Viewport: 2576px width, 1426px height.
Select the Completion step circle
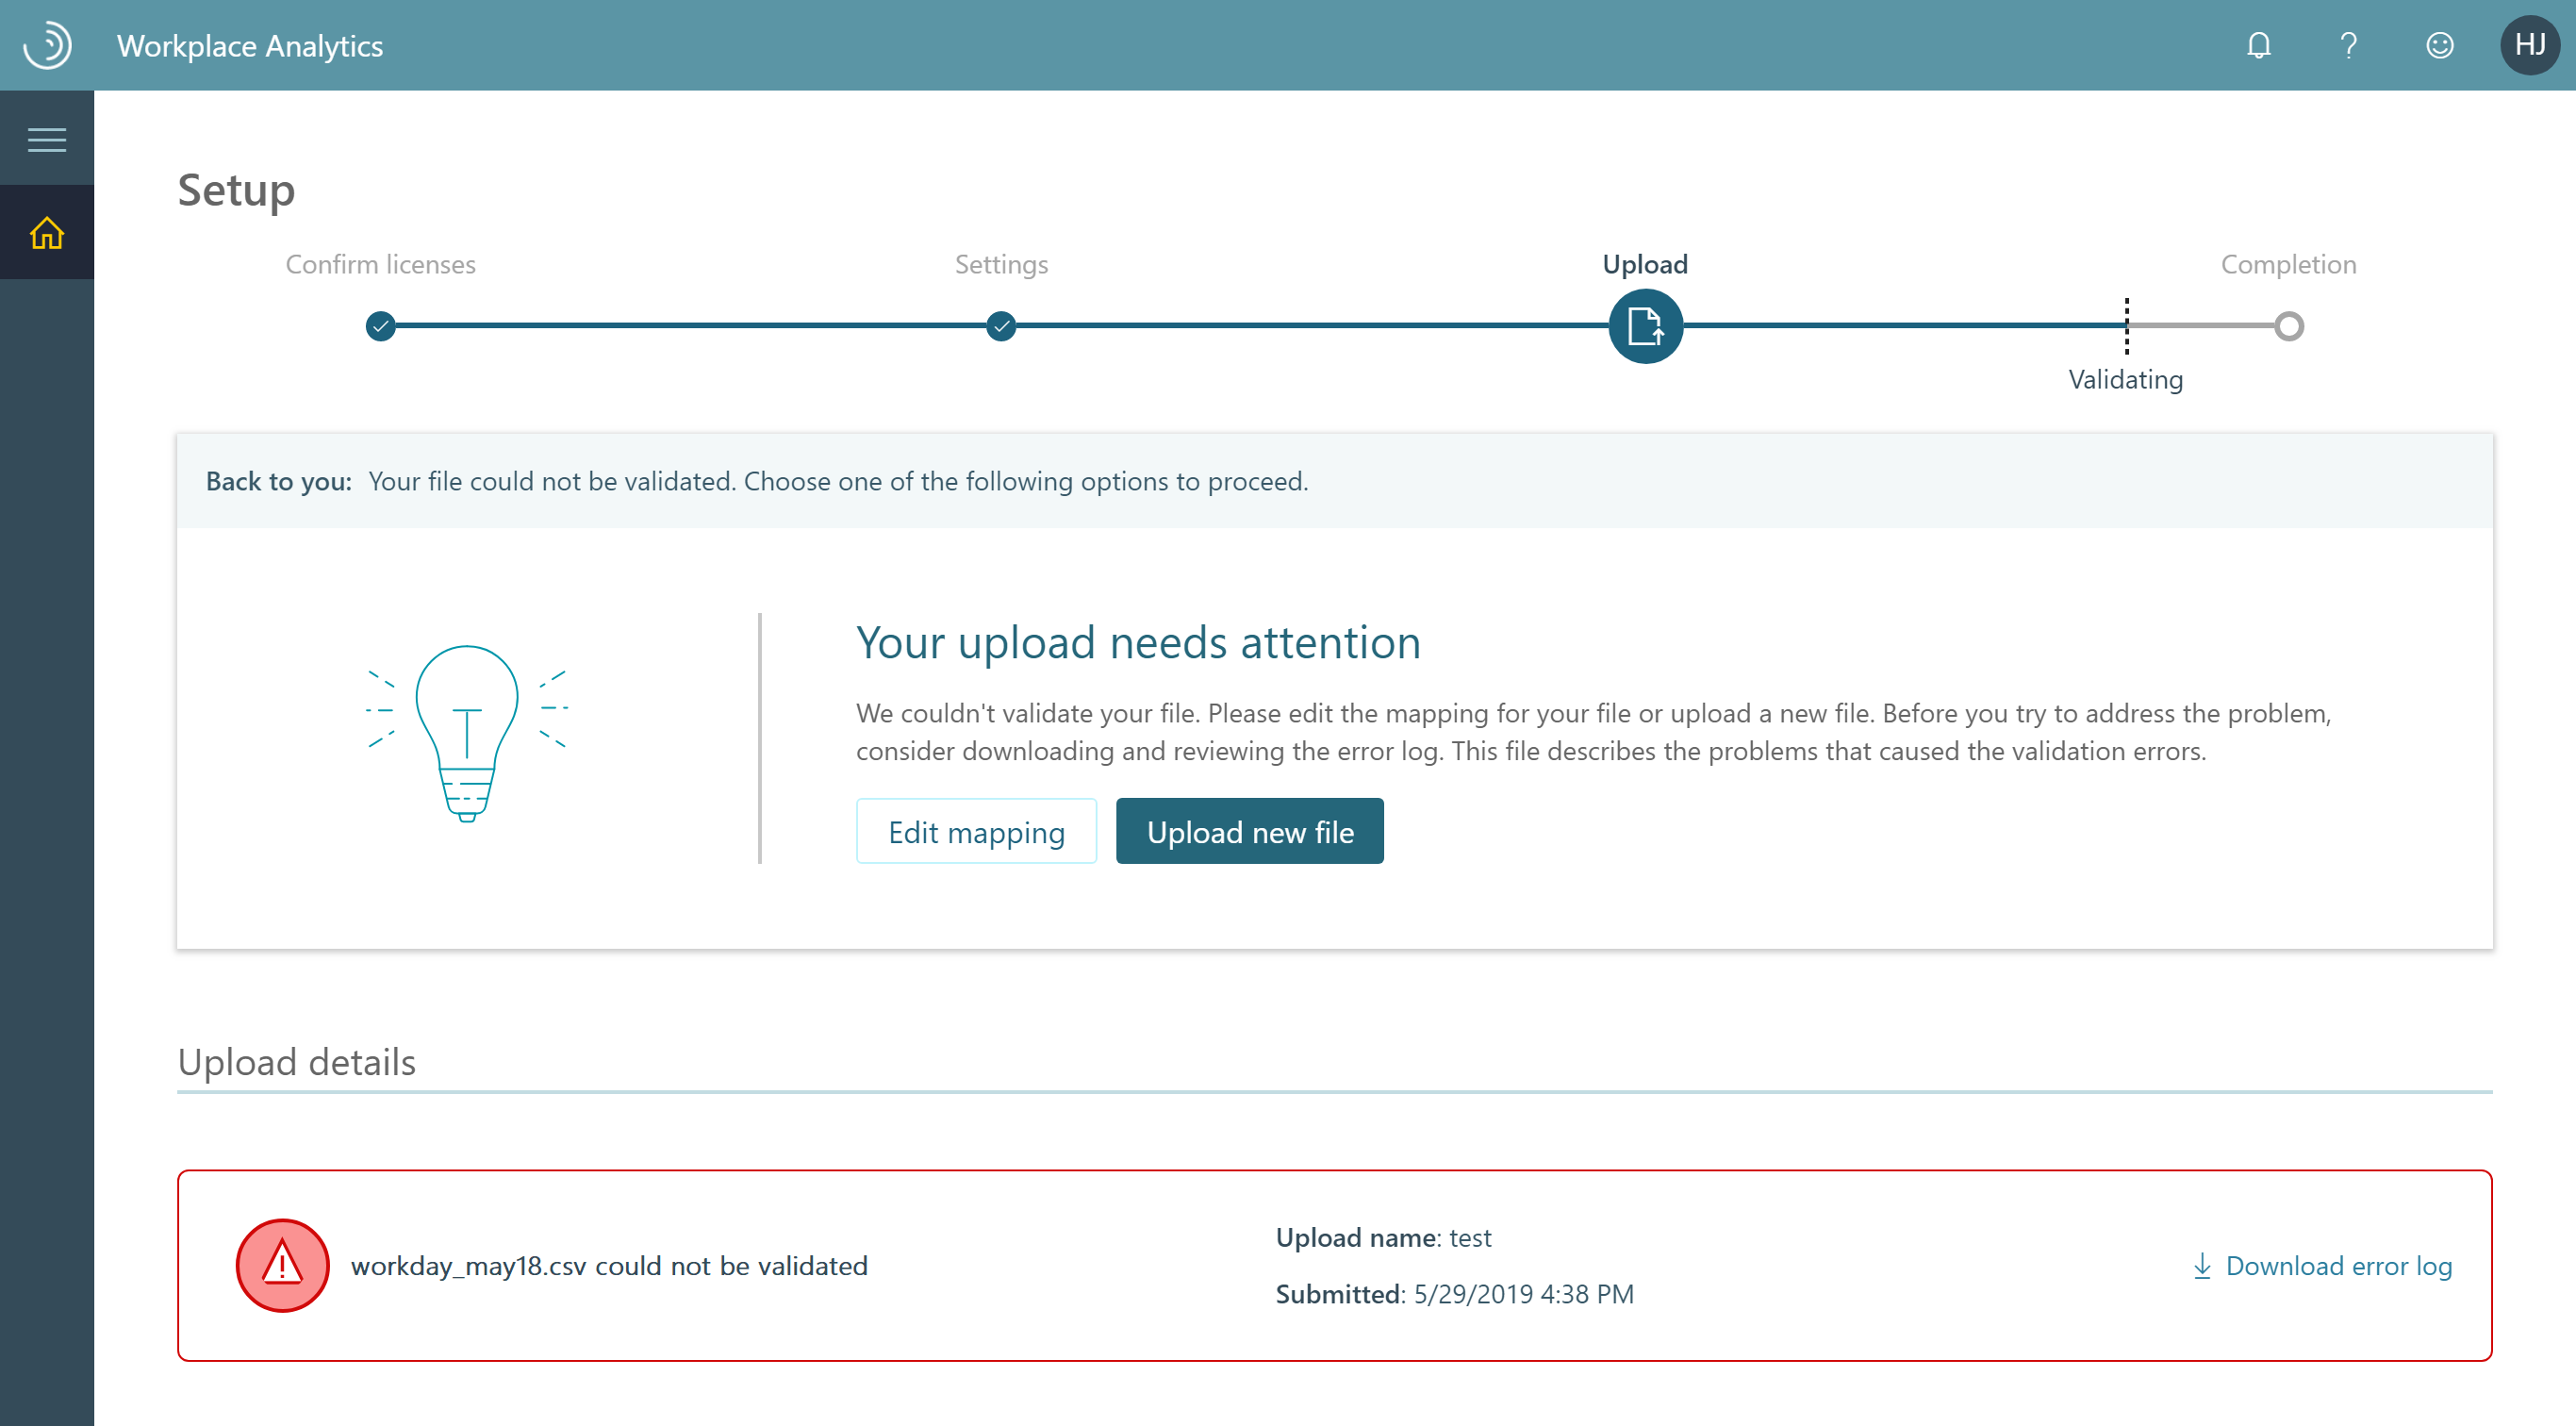(2290, 324)
